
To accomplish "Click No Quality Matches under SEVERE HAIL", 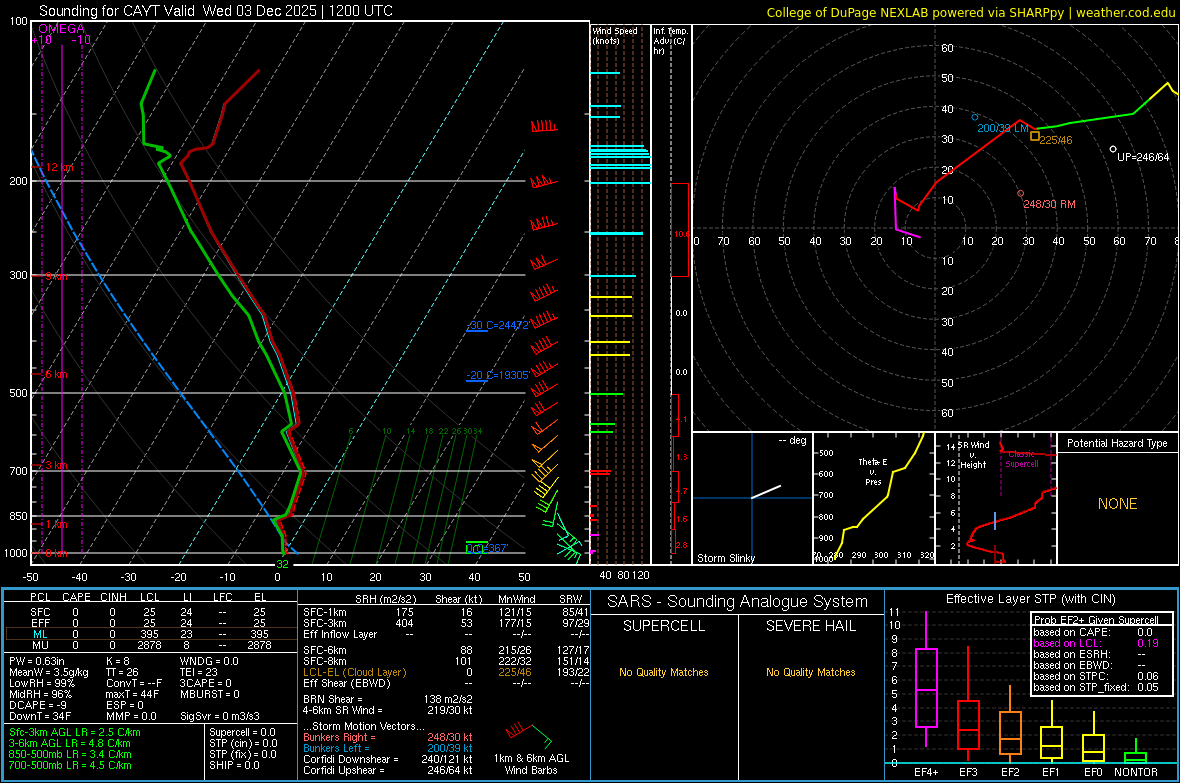I will pos(810,672).
